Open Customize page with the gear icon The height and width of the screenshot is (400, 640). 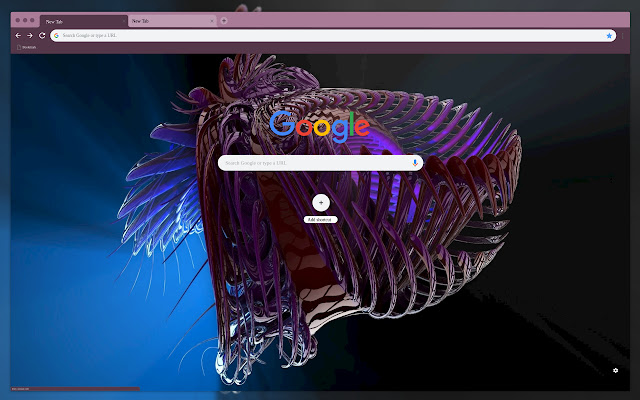coord(616,370)
